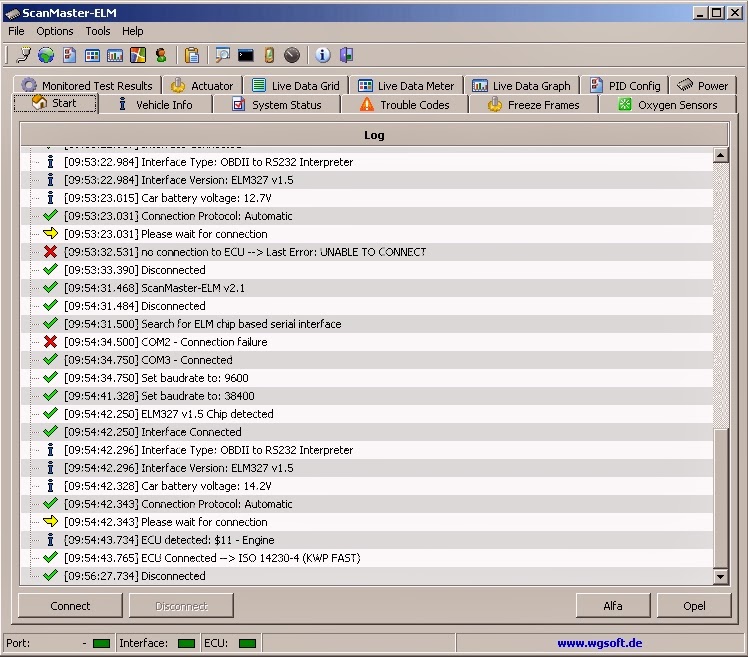Select the 'Set baudrate to: 38400' row
Image resolution: width=748 pixels, height=657 pixels.
click(x=366, y=396)
